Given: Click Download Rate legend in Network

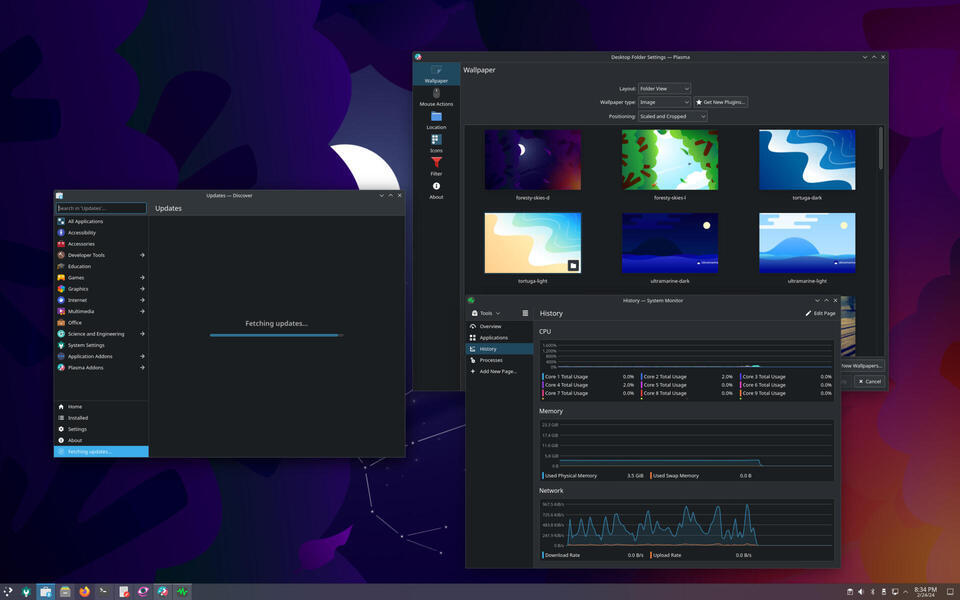Looking at the screenshot, I should [593, 555].
